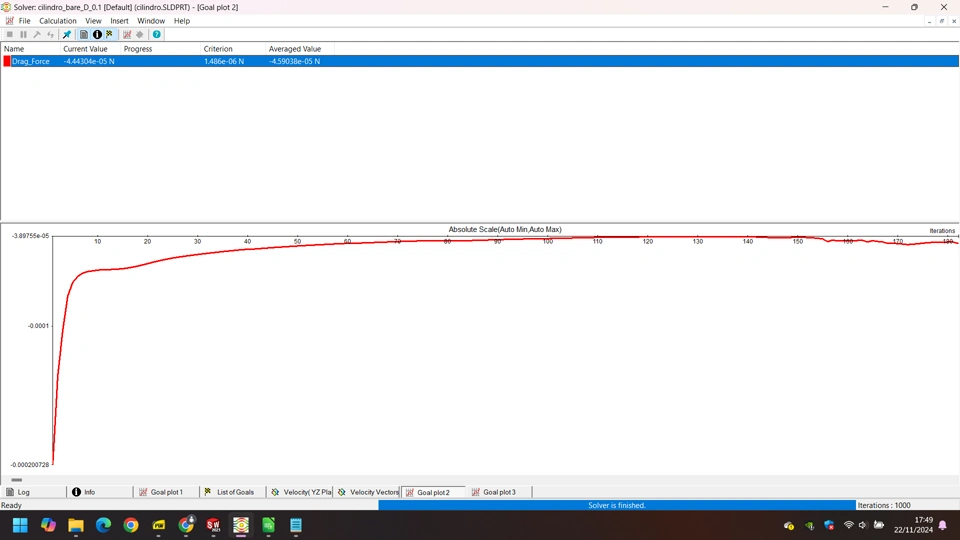Image resolution: width=960 pixels, height=540 pixels.
Task: Open the Insert menu
Action: (119, 21)
